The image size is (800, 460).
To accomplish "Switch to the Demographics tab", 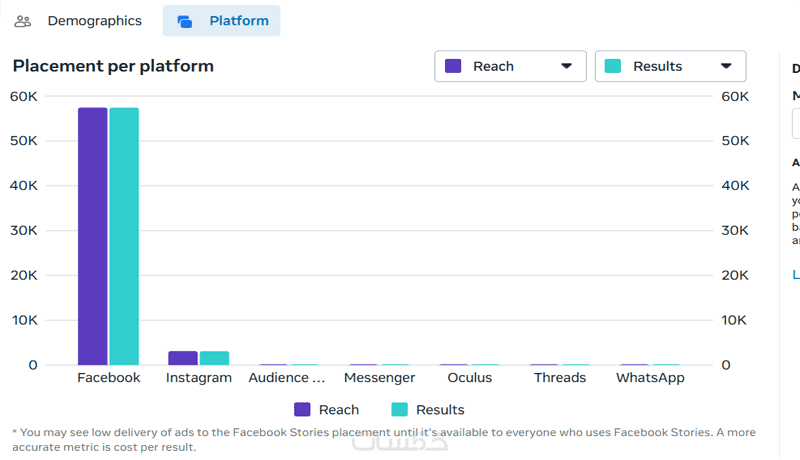I will (94, 21).
